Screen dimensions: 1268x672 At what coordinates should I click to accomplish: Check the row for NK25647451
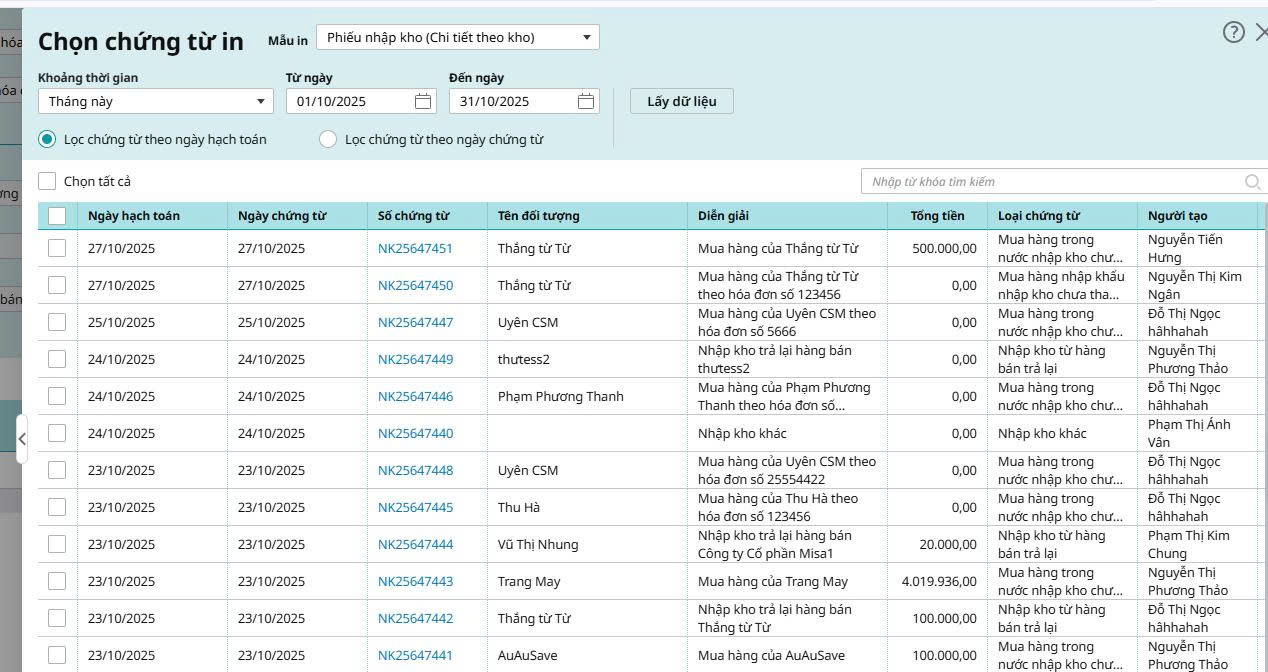[57, 248]
